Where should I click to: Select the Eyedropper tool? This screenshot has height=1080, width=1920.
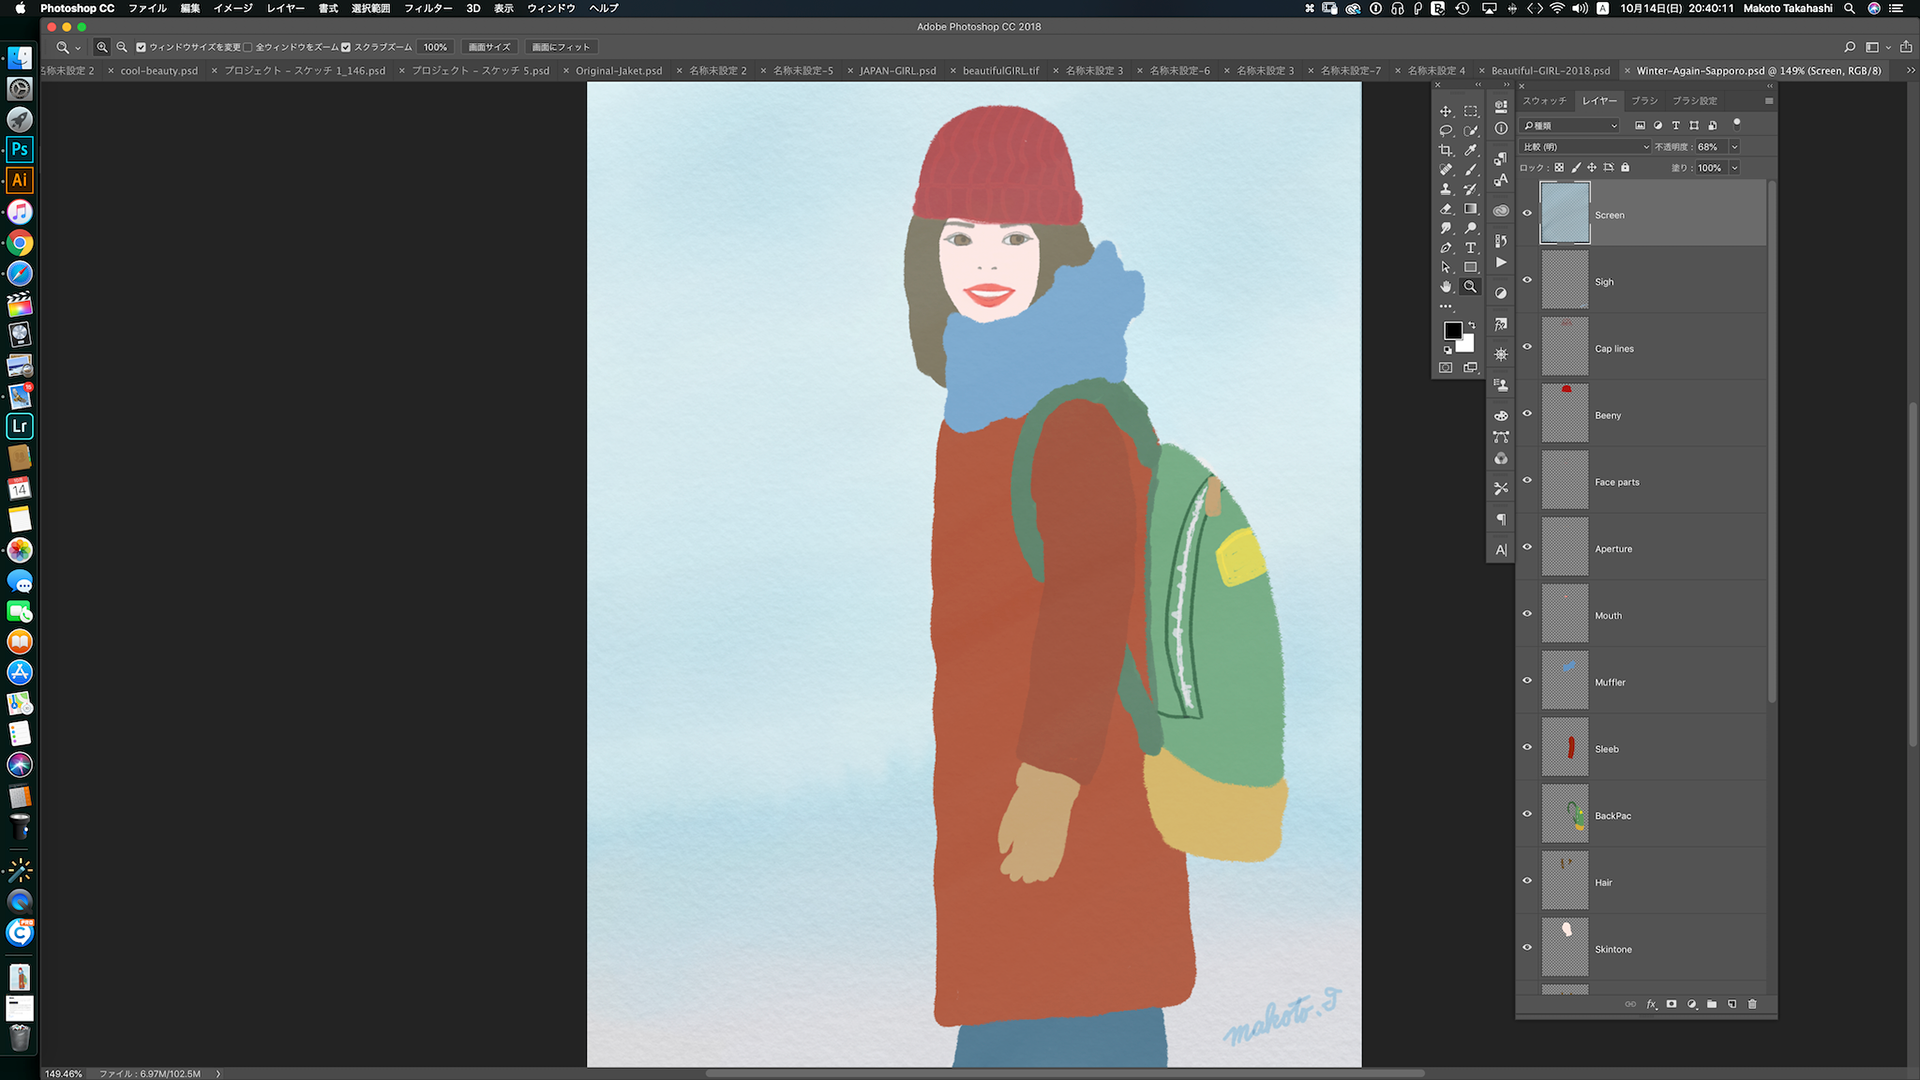(1470, 150)
